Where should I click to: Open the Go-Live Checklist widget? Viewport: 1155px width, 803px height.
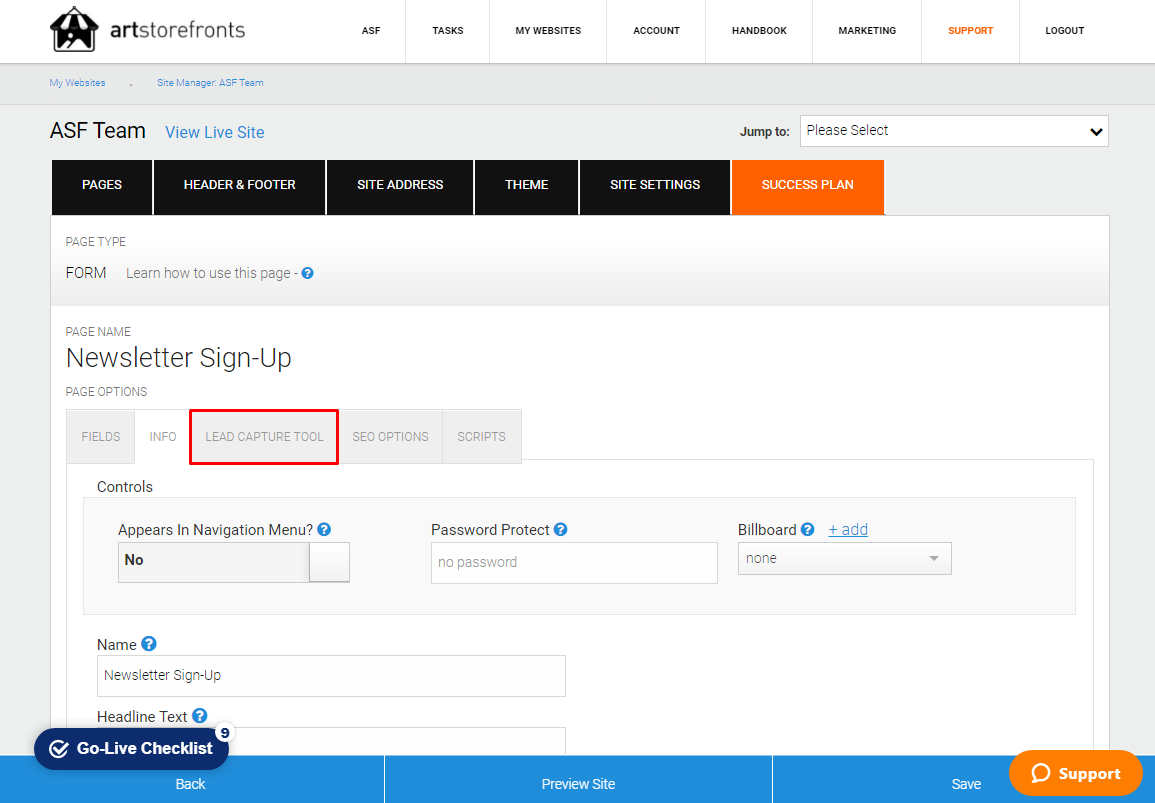(x=131, y=748)
